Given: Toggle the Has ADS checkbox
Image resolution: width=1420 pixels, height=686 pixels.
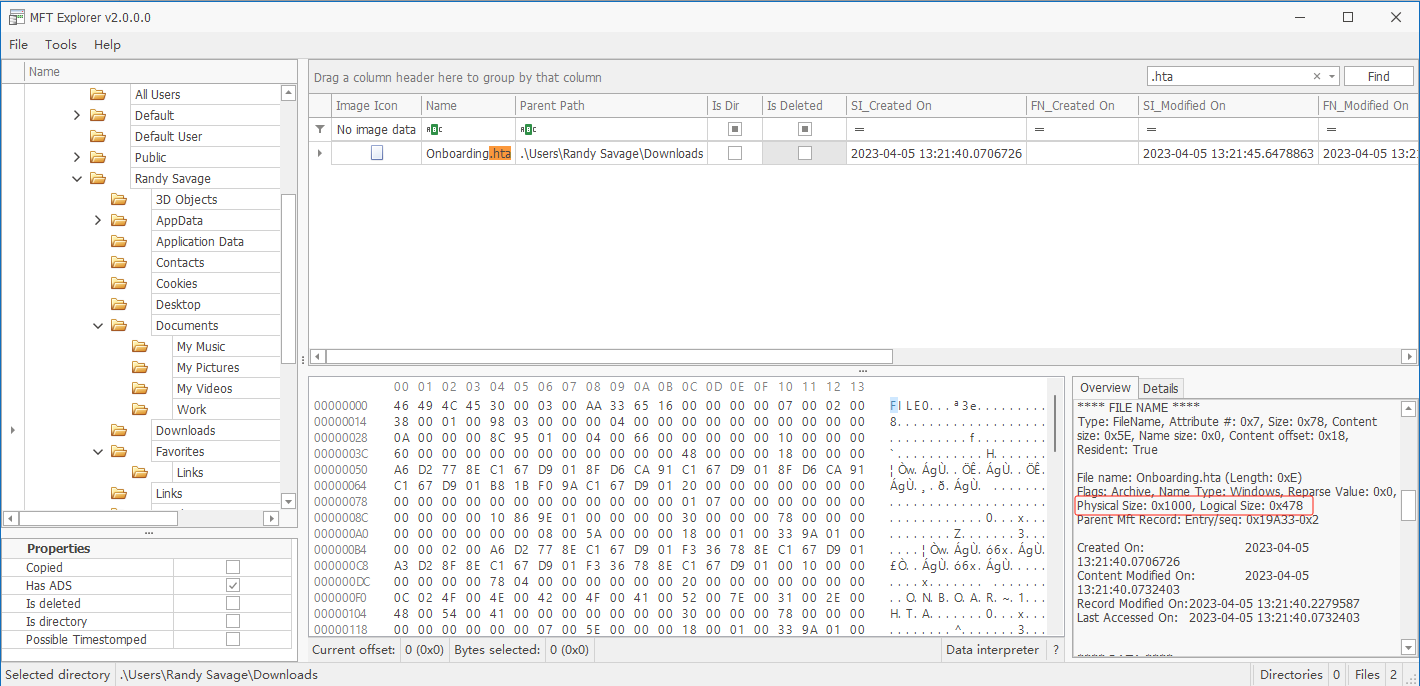Looking at the screenshot, I should pyautogui.click(x=233, y=585).
